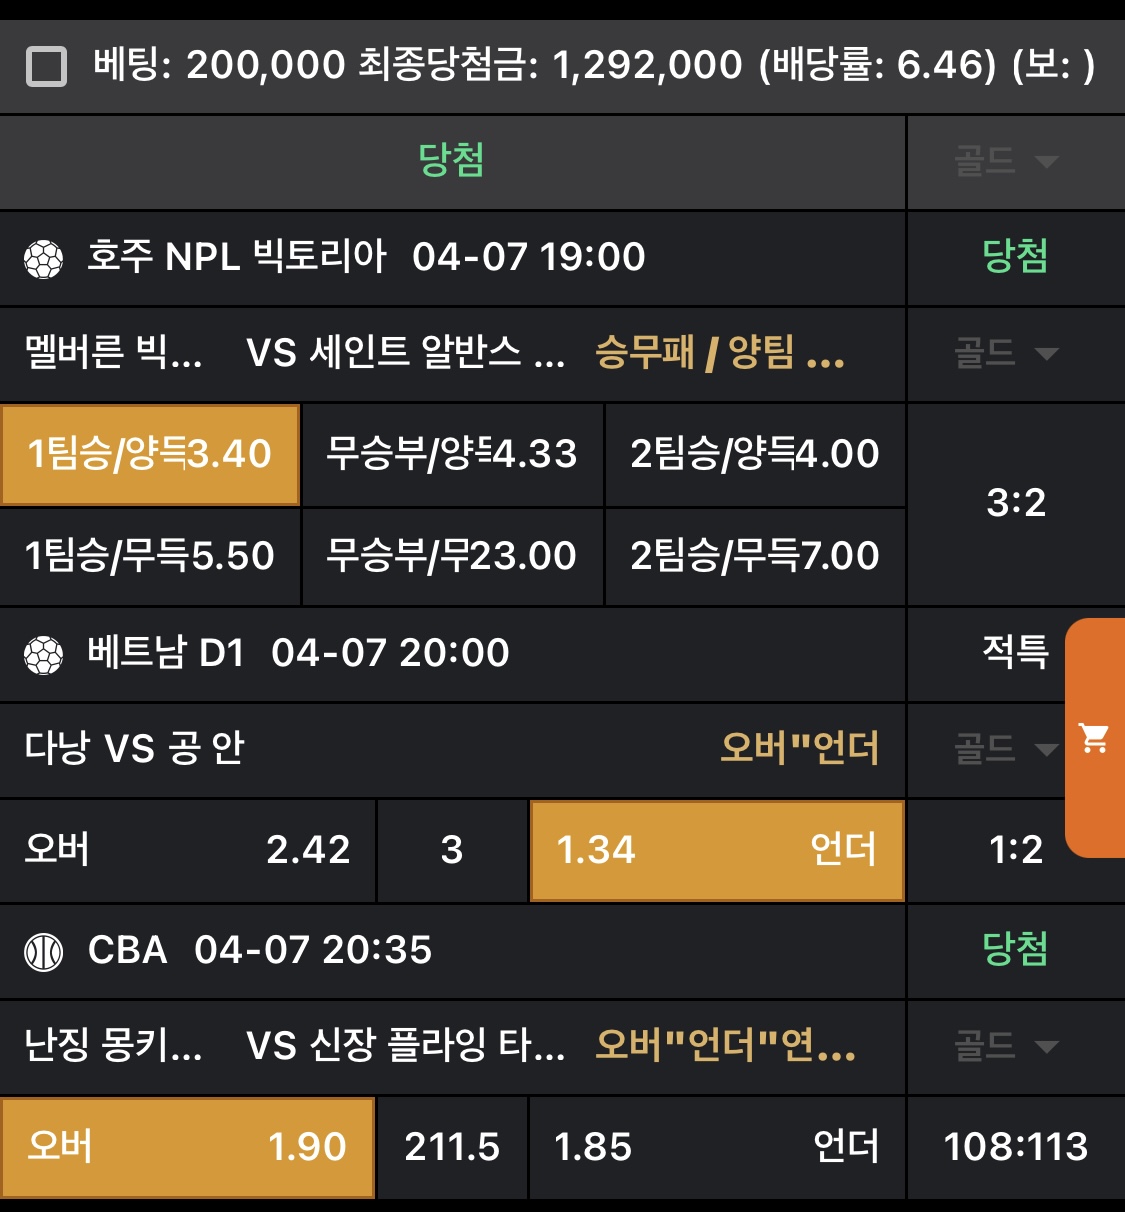The height and width of the screenshot is (1212, 1125).
Task: Open the 골드 dropdown in the 멜버른 match row
Action: click(1006, 353)
